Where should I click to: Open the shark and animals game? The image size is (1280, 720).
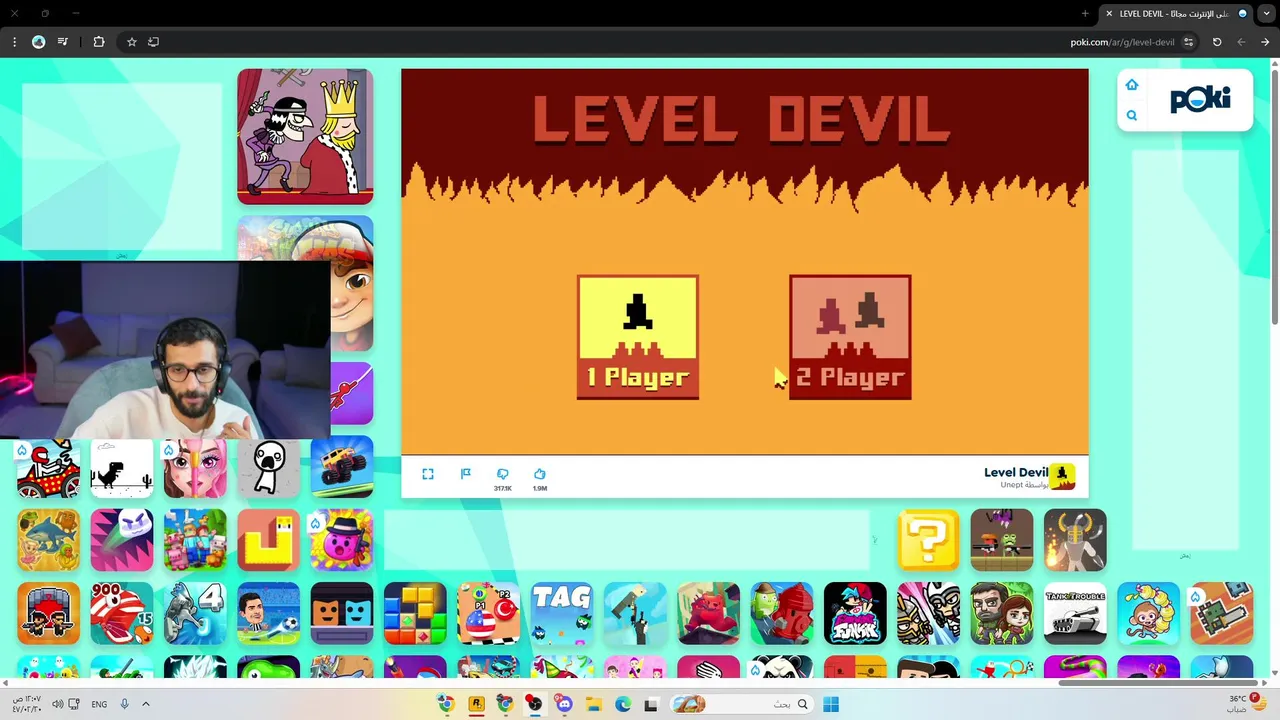49,540
